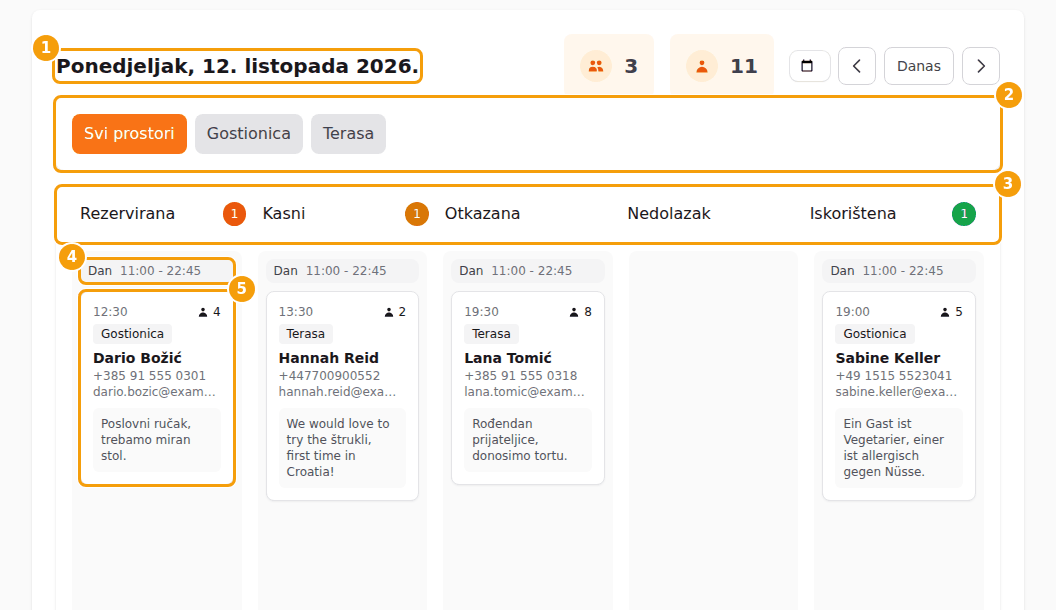This screenshot has width=1056, height=610.
Task: Click the 19:30 time on Lana's card
Action: tap(482, 312)
